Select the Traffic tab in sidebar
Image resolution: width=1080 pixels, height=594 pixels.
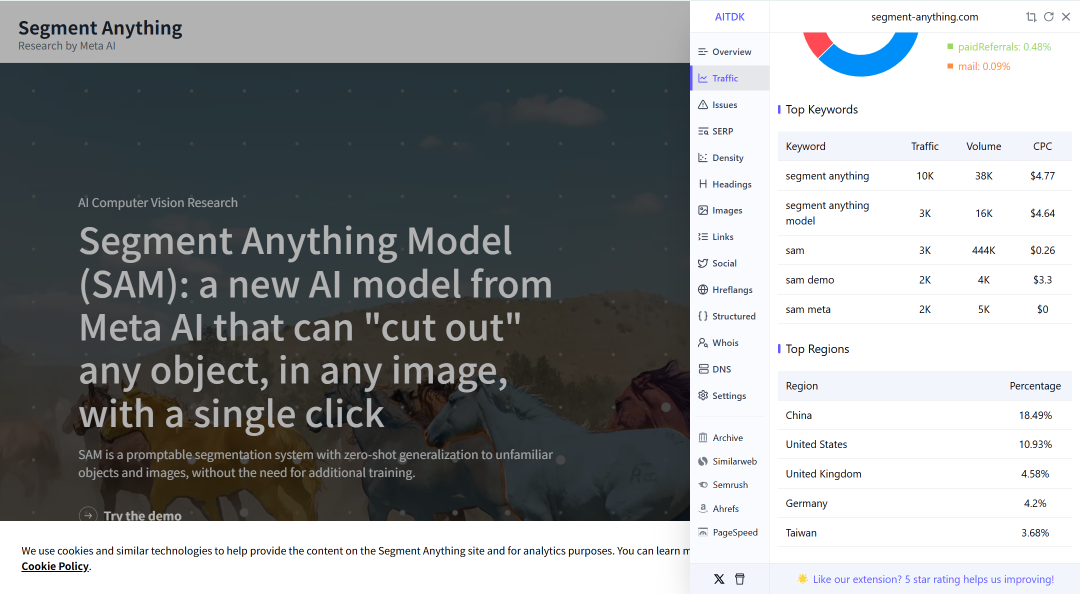tap(729, 78)
